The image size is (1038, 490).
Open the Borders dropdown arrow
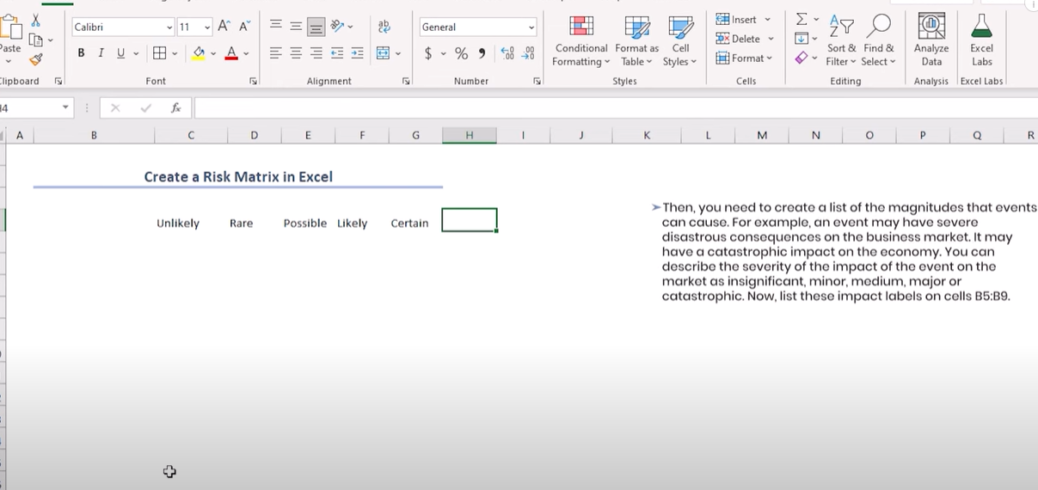(x=175, y=53)
